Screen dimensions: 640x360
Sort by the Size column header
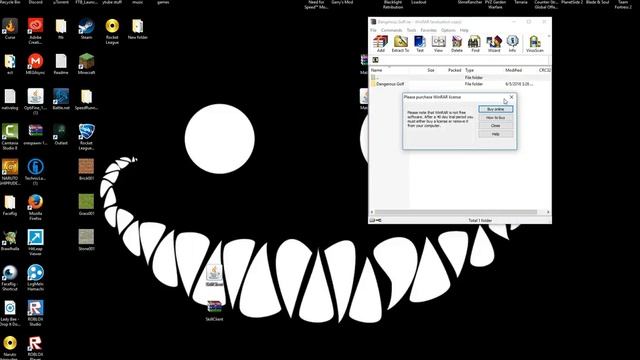[x=430, y=70]
